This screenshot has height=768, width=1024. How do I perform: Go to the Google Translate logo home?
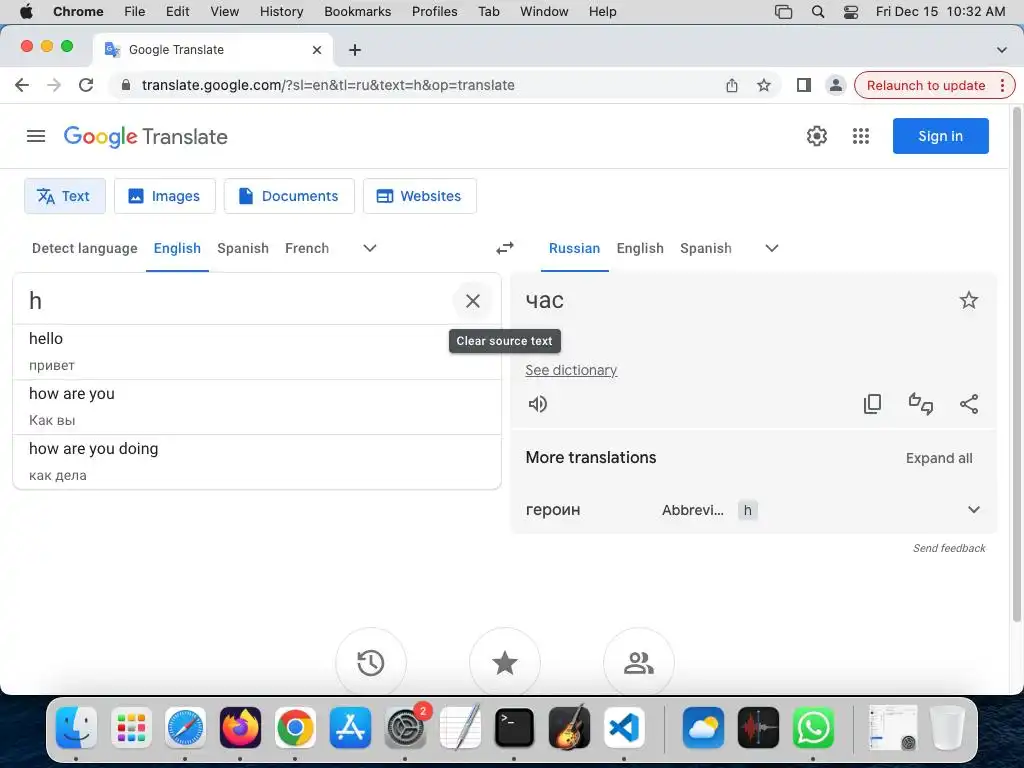[146, 136]
